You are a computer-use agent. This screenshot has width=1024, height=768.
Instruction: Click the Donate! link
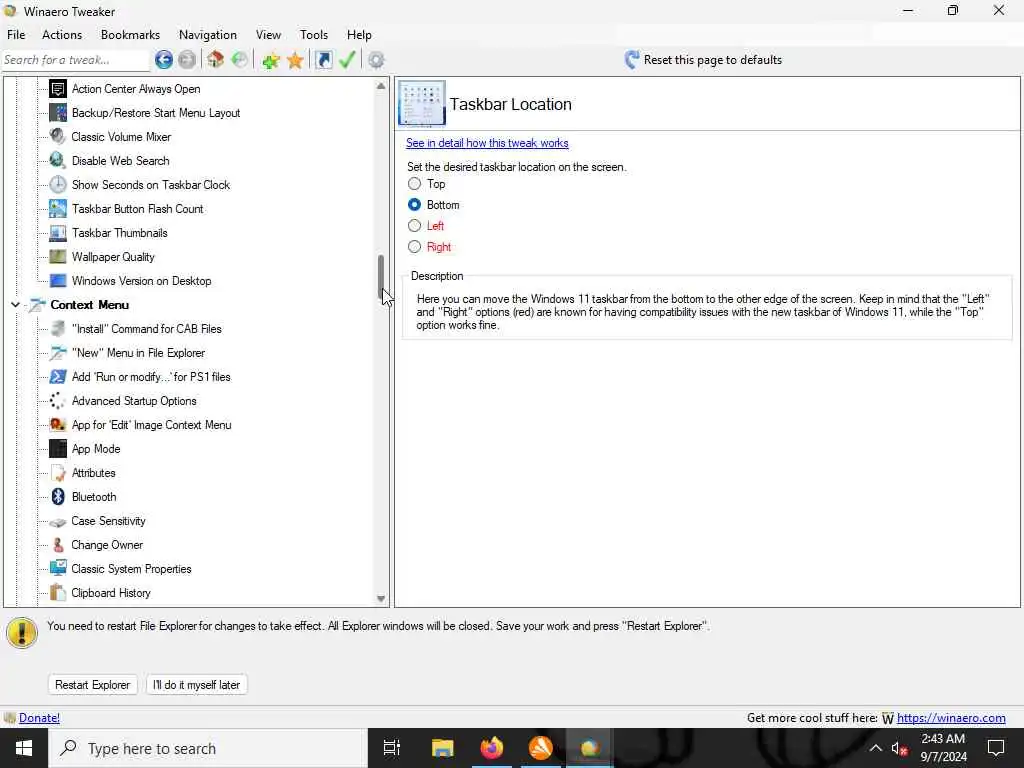coord(39,718)
